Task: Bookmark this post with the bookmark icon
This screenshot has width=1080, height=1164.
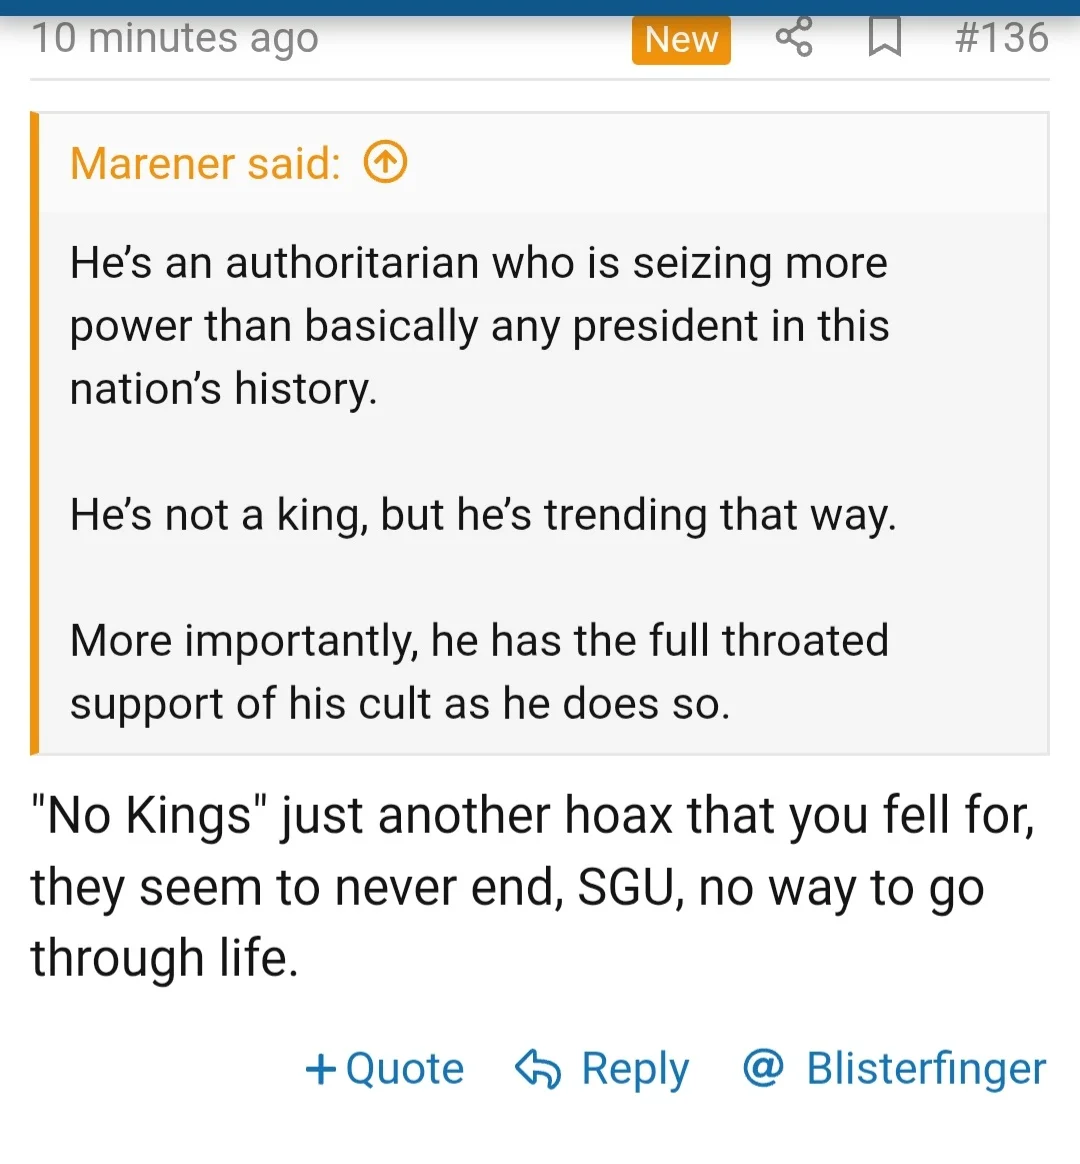Action: 885,38
